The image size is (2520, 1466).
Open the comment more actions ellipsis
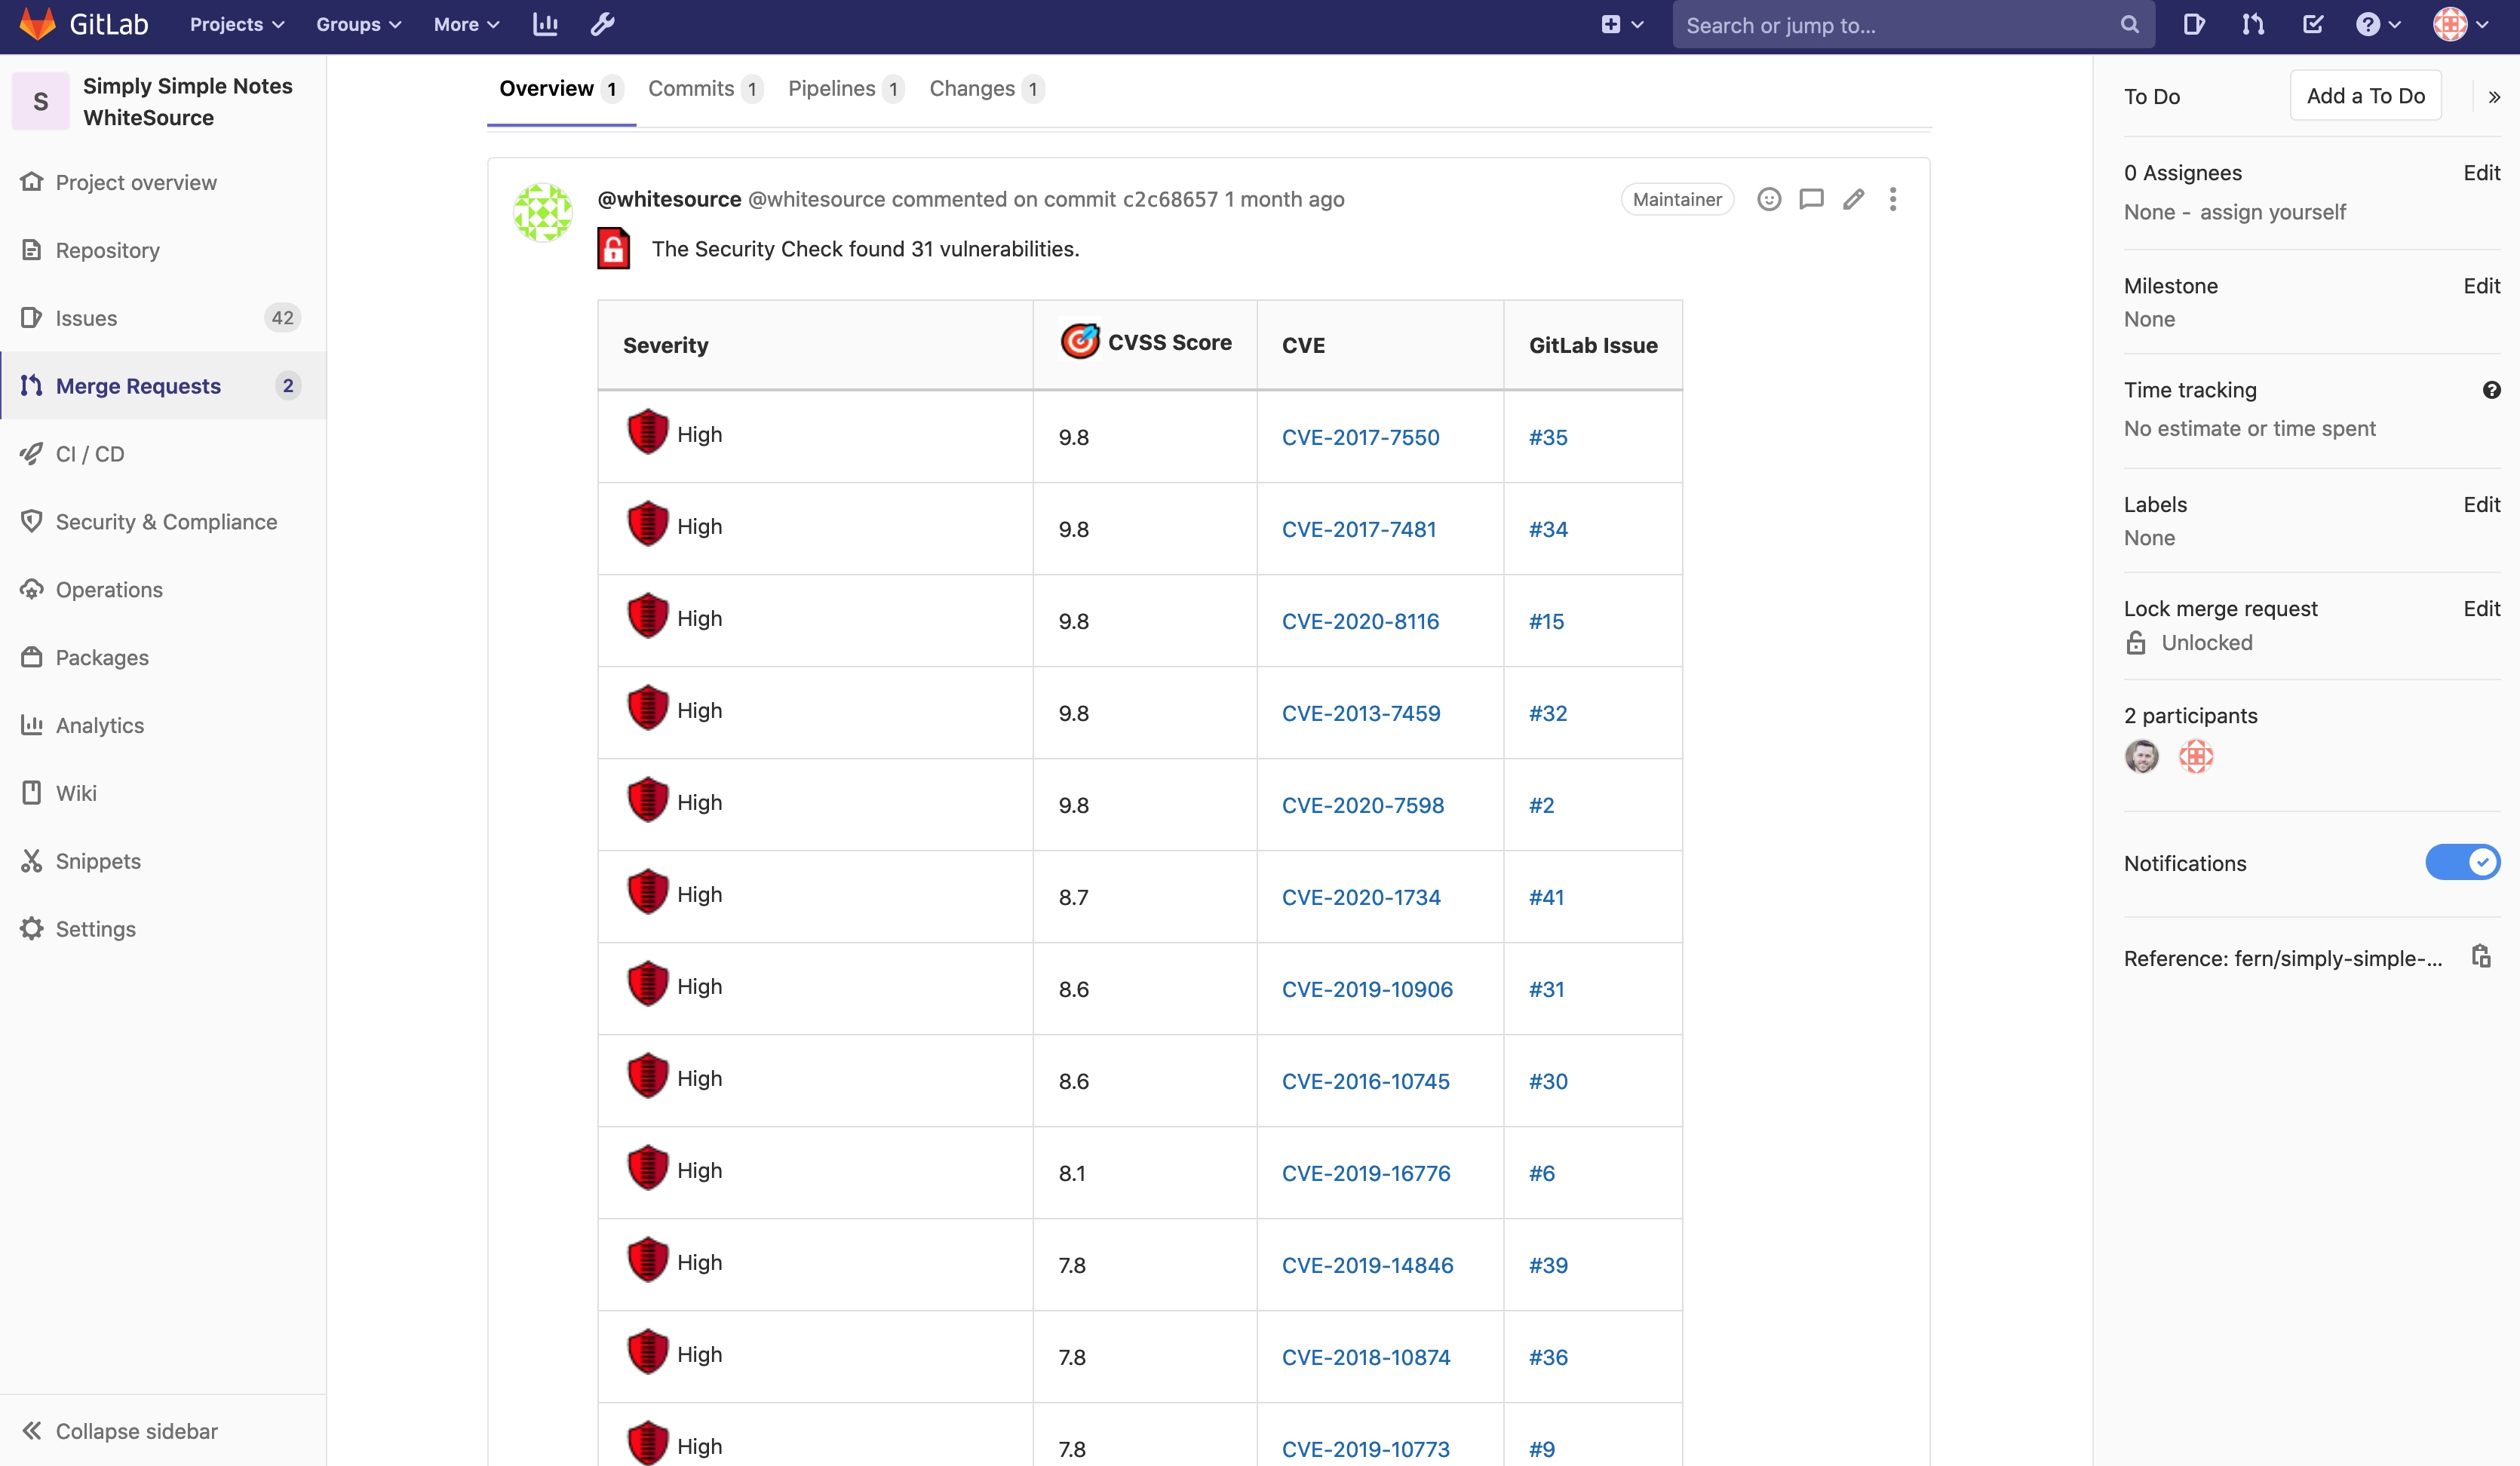click(x=1893, y=199)
